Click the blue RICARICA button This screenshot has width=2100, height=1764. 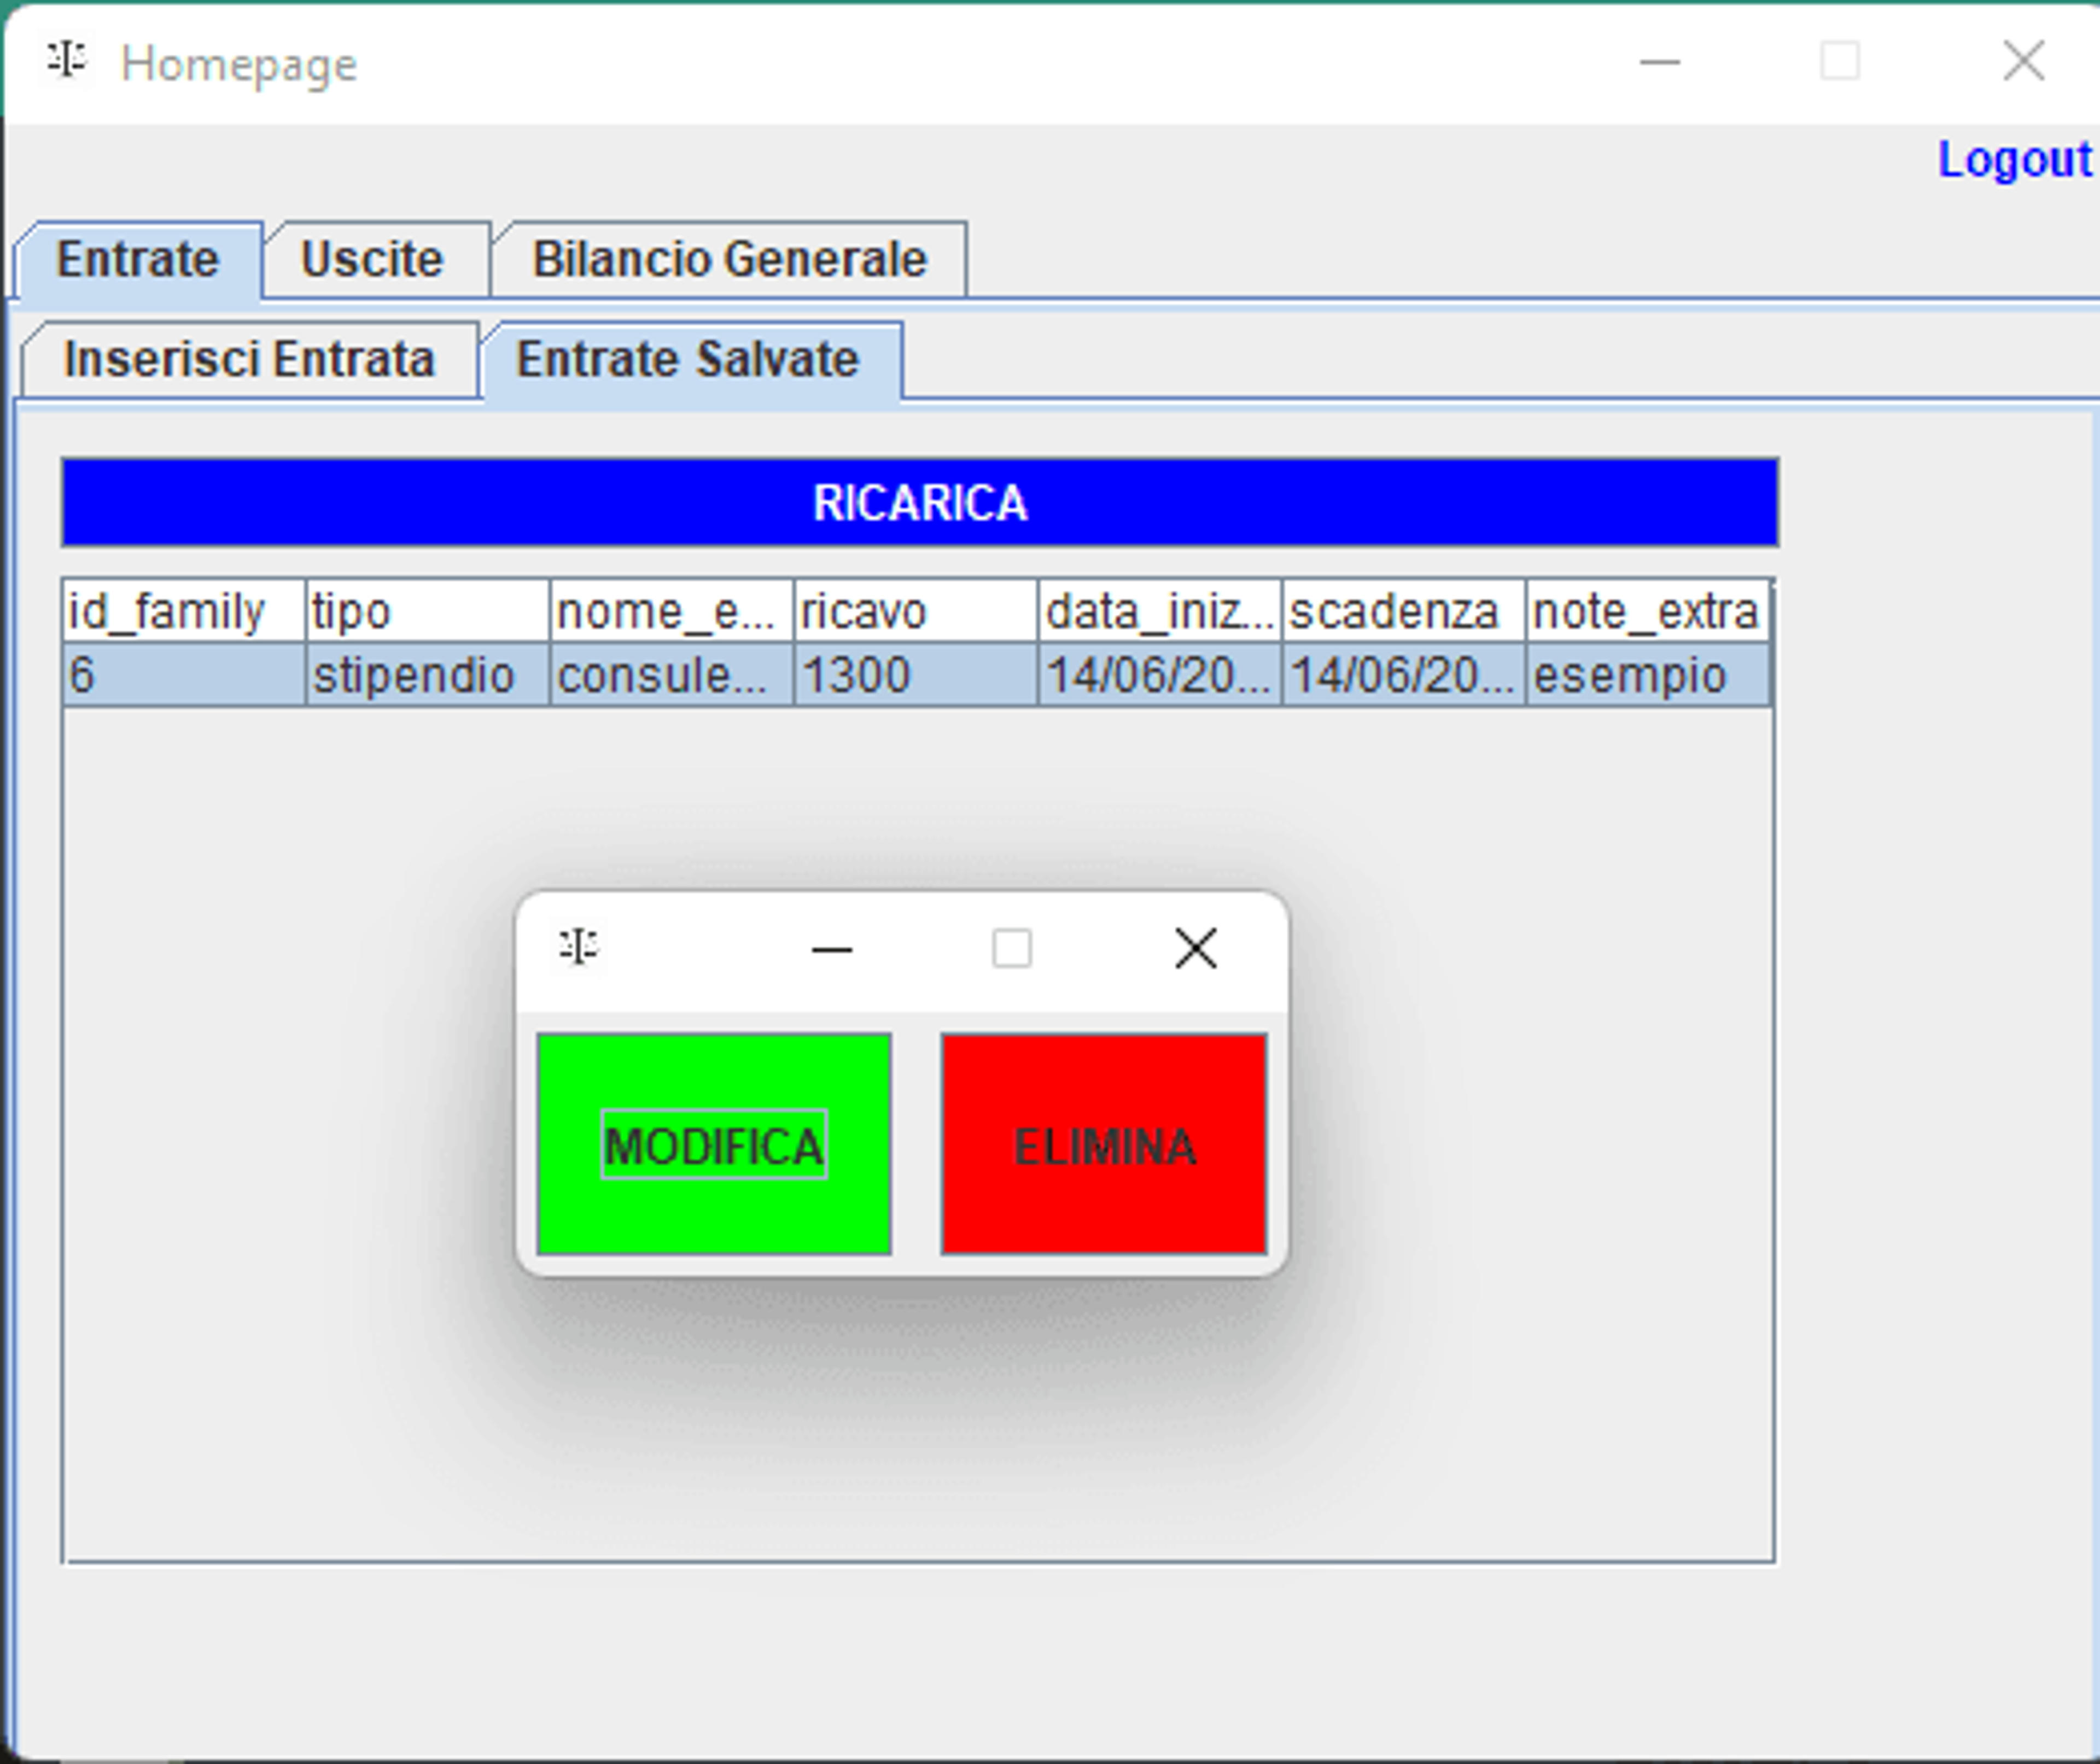[919, 502]
